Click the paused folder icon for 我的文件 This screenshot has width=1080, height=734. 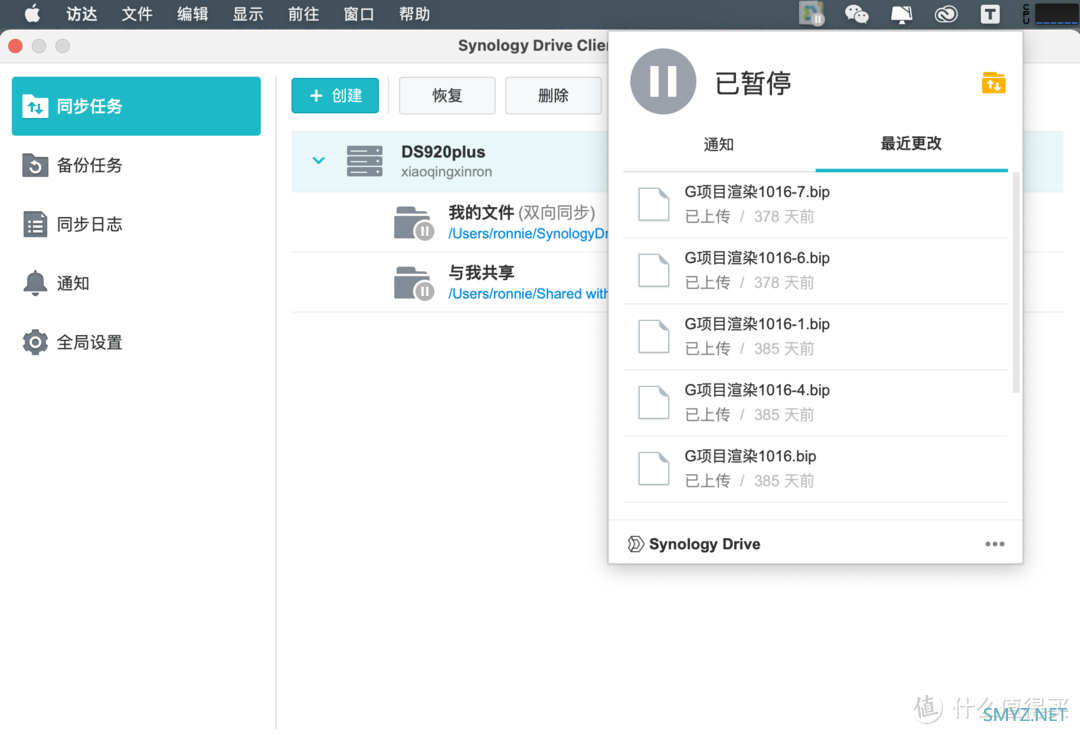pyautogui.click(x=413, y=223)
